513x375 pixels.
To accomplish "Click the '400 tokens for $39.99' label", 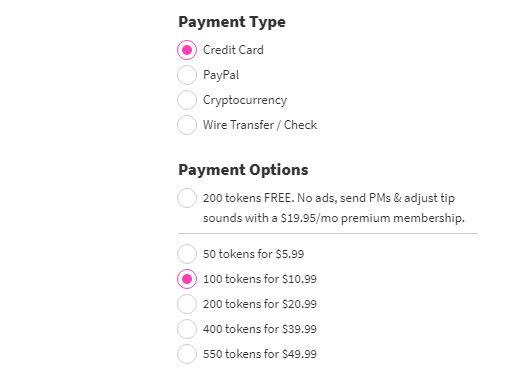I will click(x=260, y=329).
